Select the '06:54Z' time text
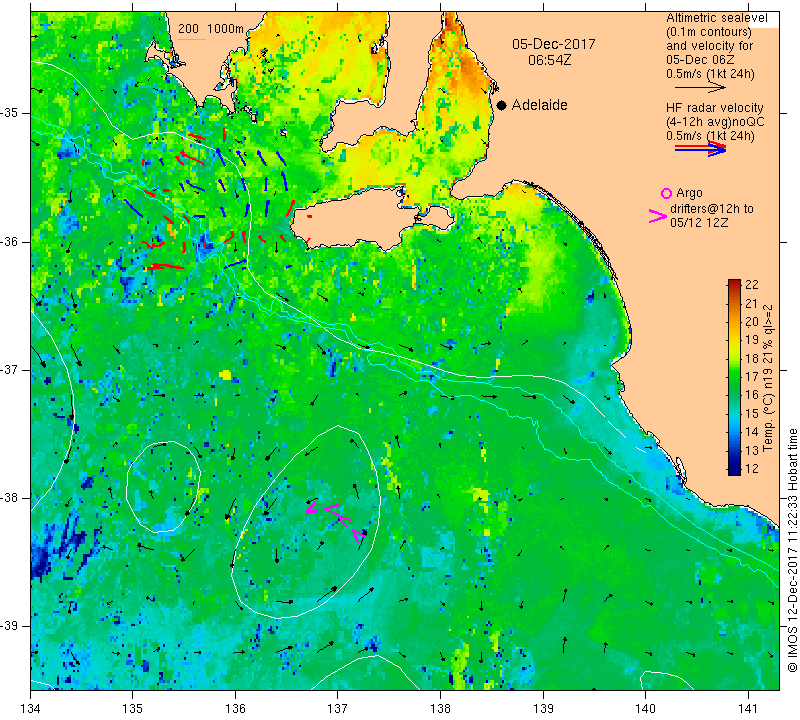The height and width of the screenshot is (720, 800). coord(549,60)
